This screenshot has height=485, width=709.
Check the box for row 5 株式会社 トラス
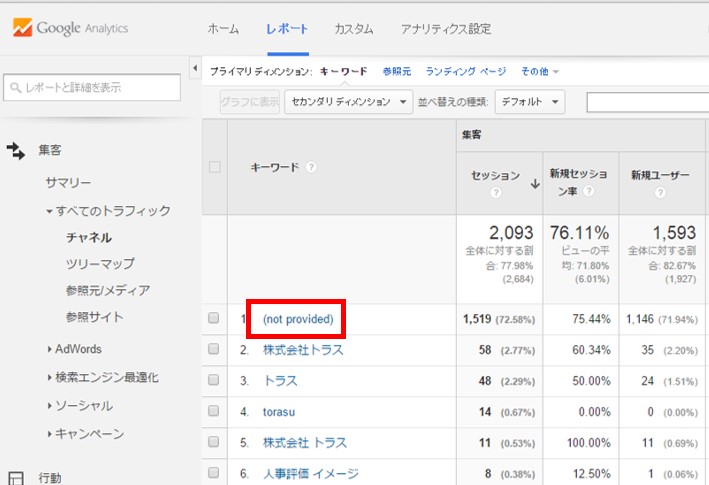[213, 442]
